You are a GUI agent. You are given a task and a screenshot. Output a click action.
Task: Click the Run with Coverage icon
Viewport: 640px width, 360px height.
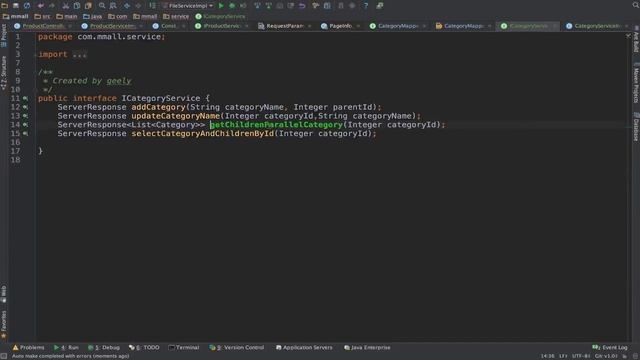(243, 6)
